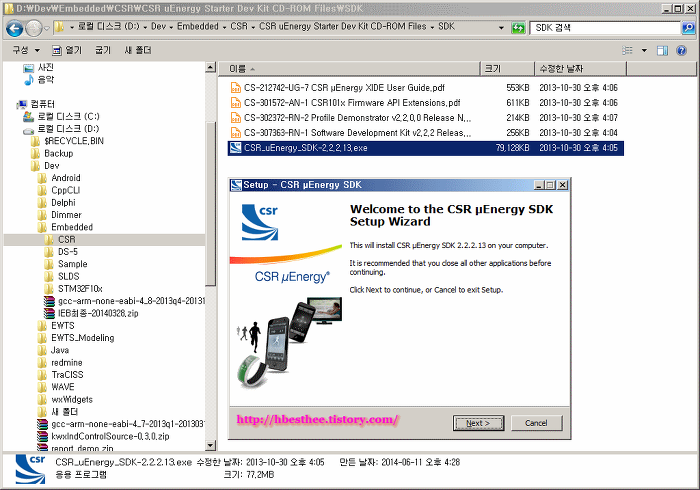This screenshot has height=490, width=700.
Task: Click PDF icon of xIDE User Guide
Action: point(235,87)
